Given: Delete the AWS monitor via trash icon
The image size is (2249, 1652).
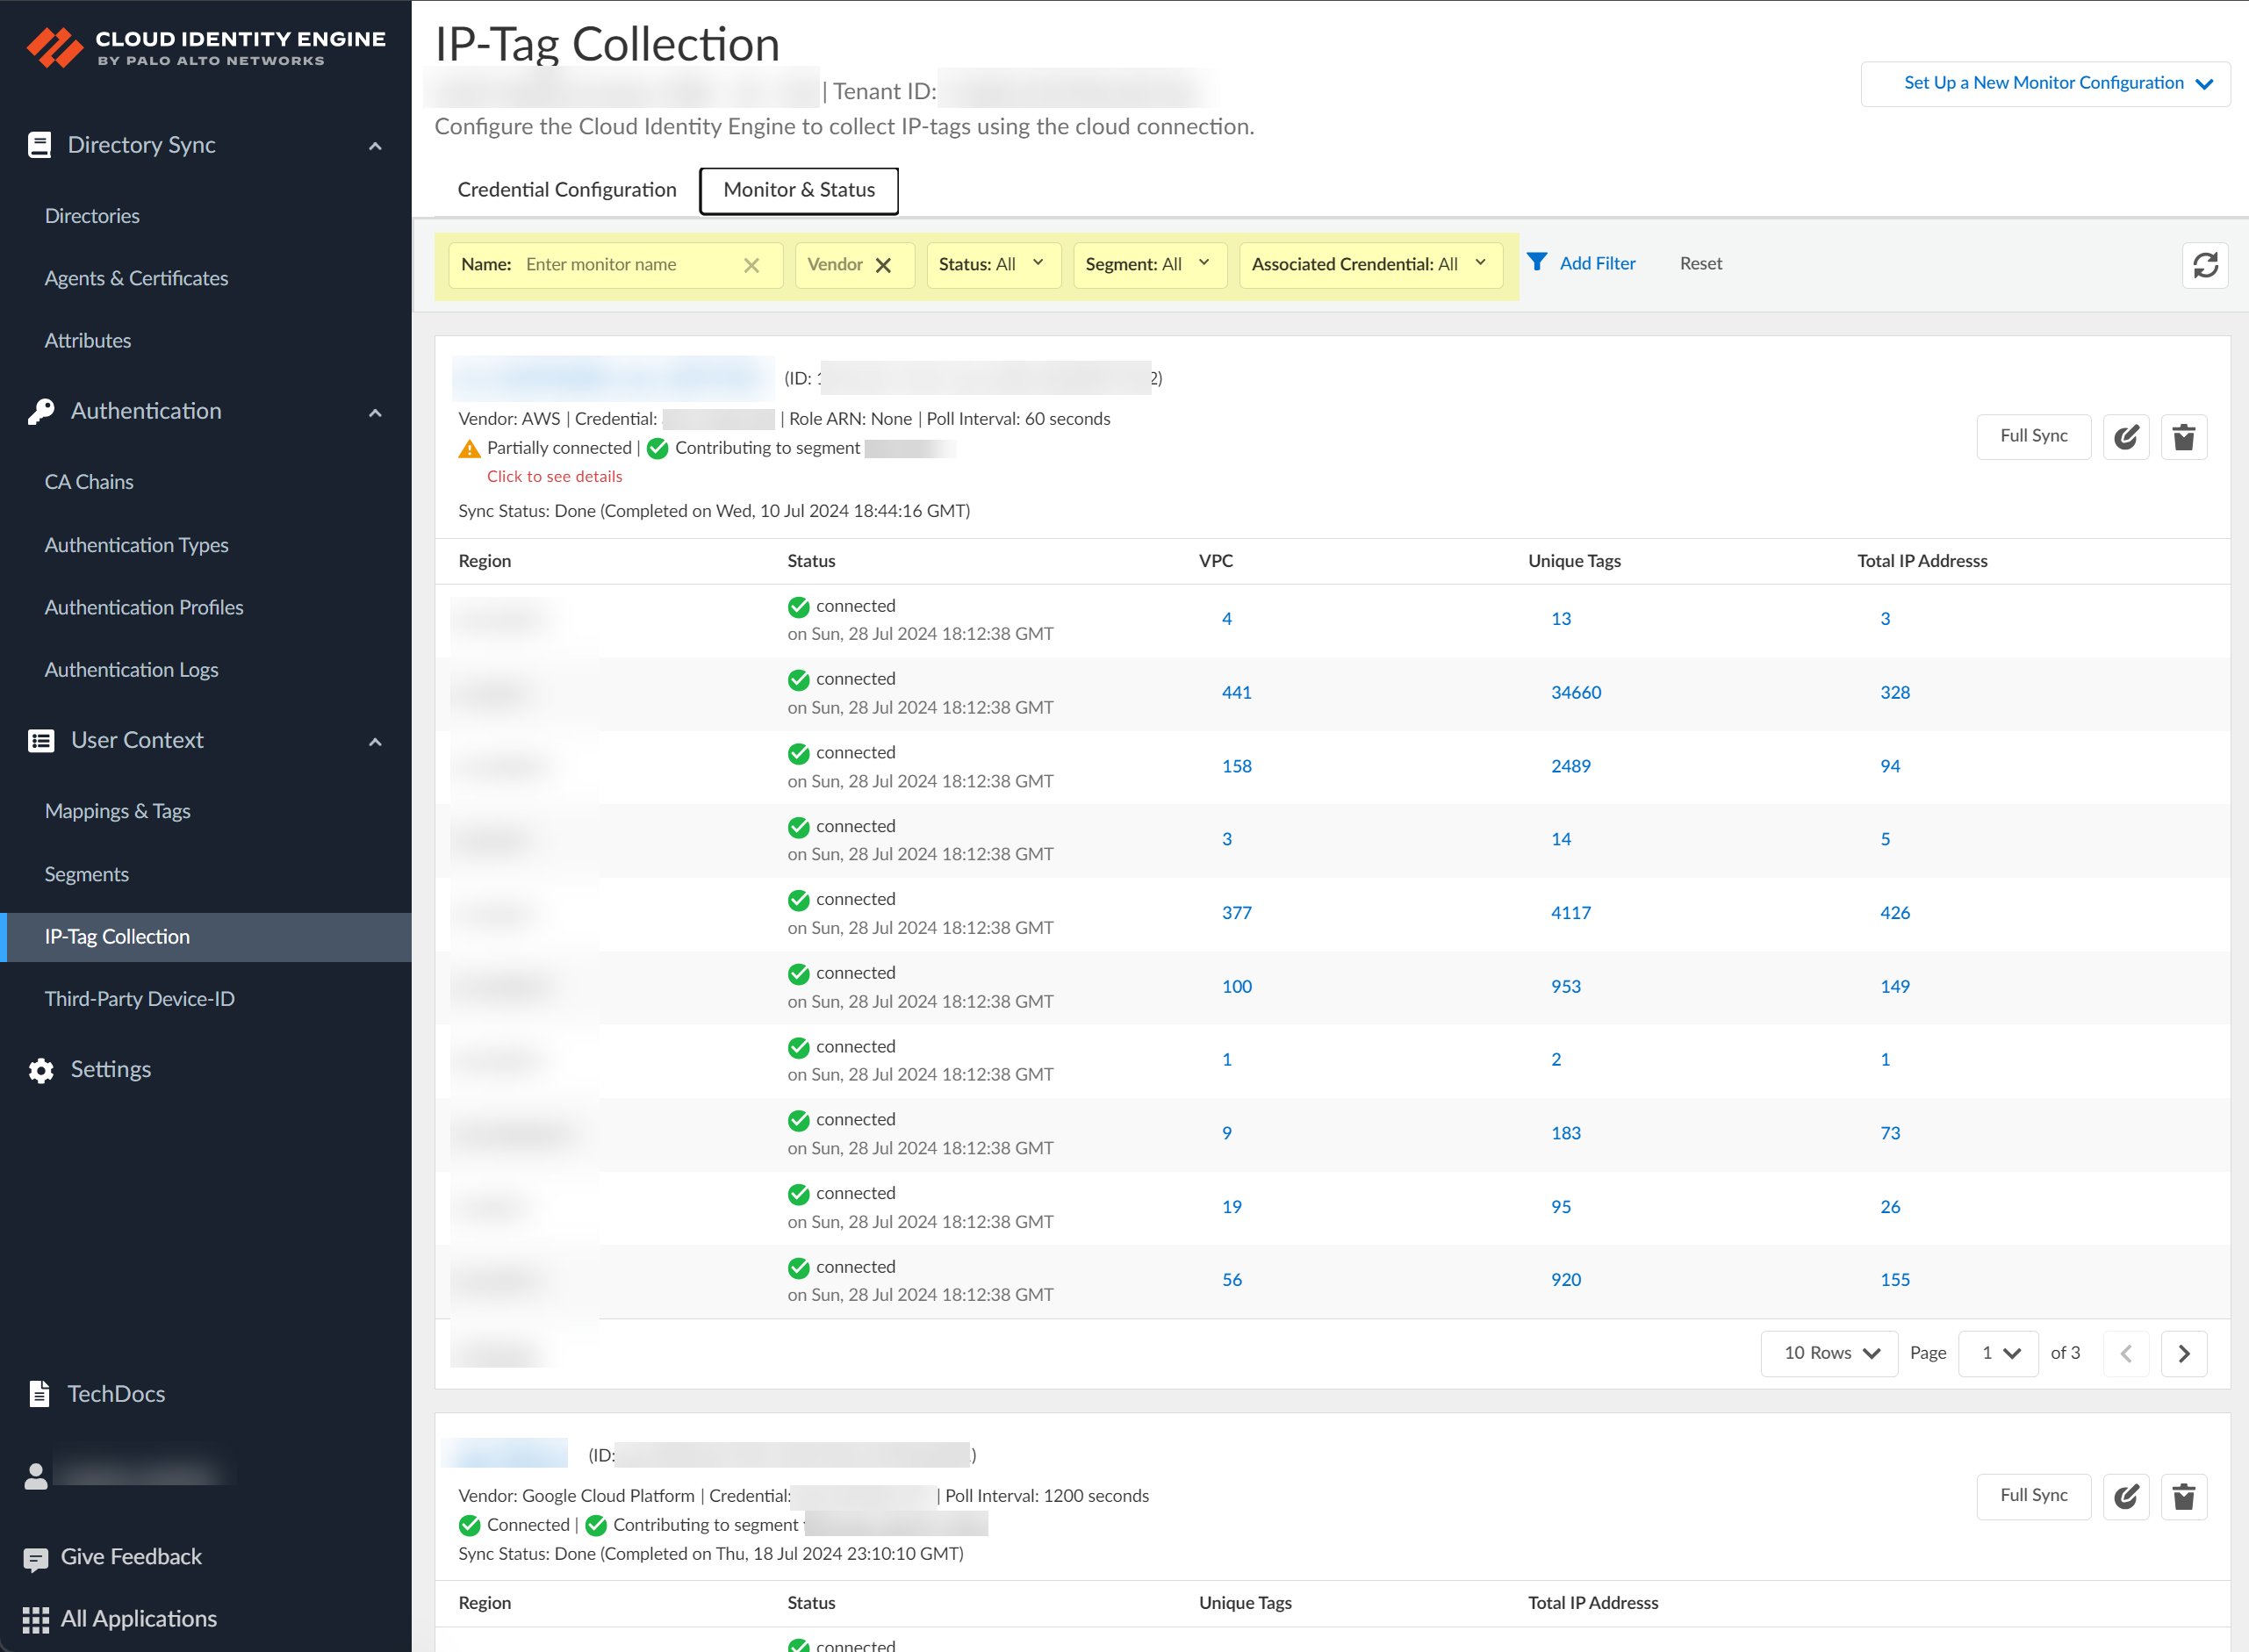Looking at the screenshot, I should coord(2184,437).
